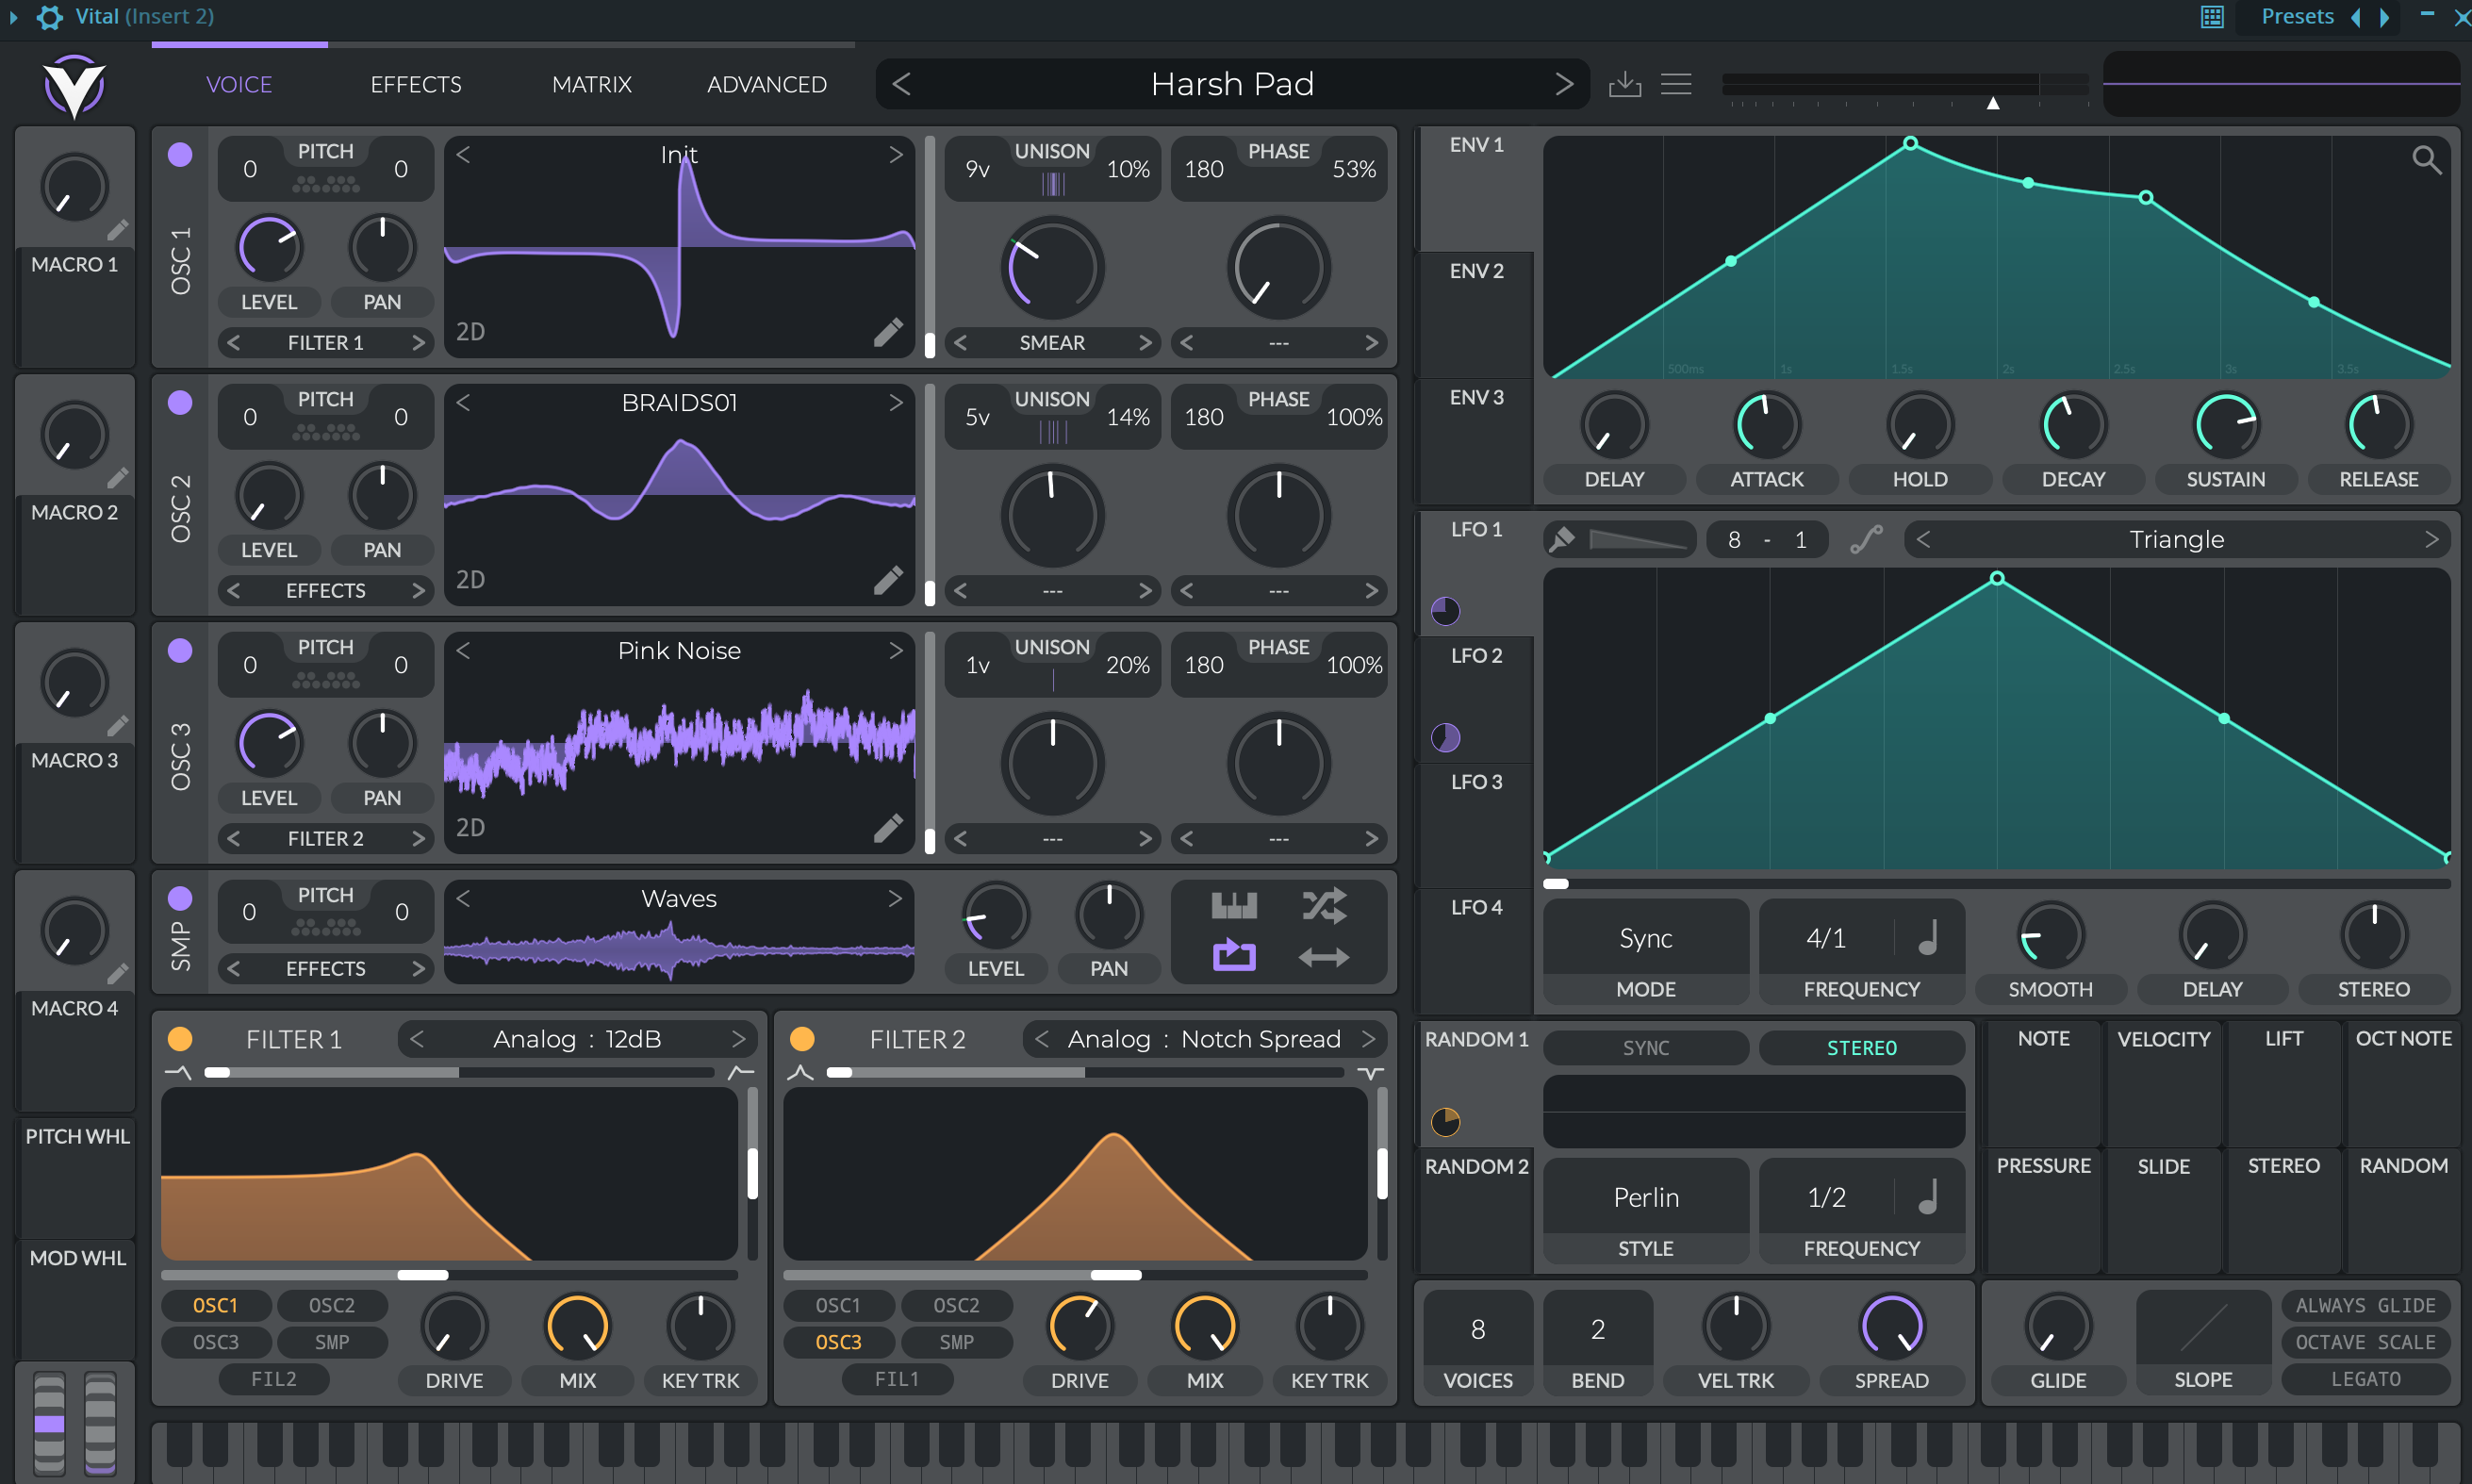The height and width of the screenshot is (1484, 2472).
Task: Go to the previous preset before Harsh Pad
Action: pyautogui.click(x=901, y=84)
